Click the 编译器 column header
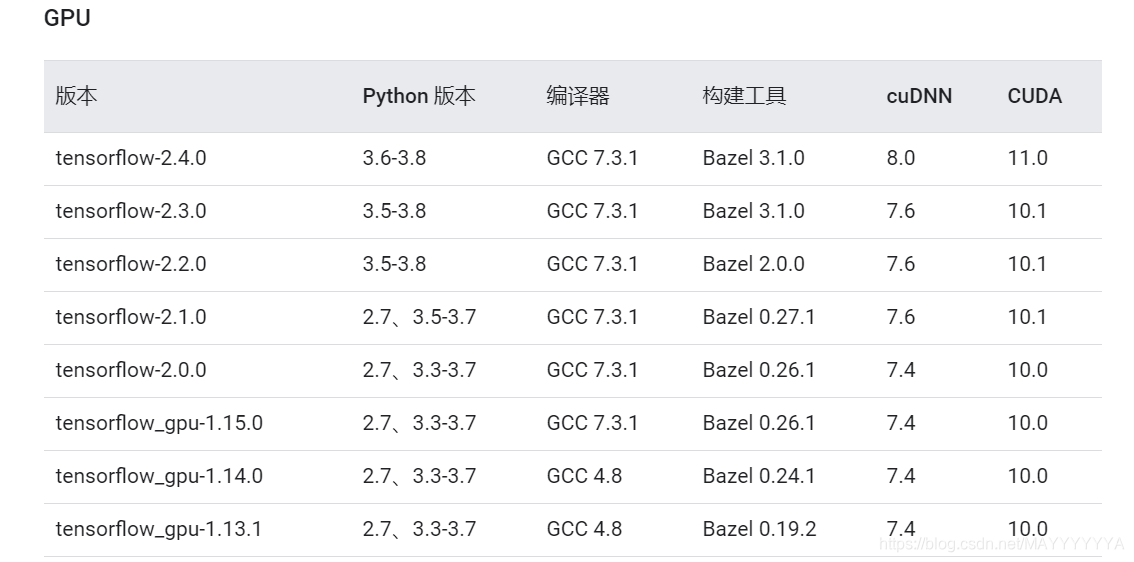The height and width of the screenshot is (562, 1134). click(578, 96)
